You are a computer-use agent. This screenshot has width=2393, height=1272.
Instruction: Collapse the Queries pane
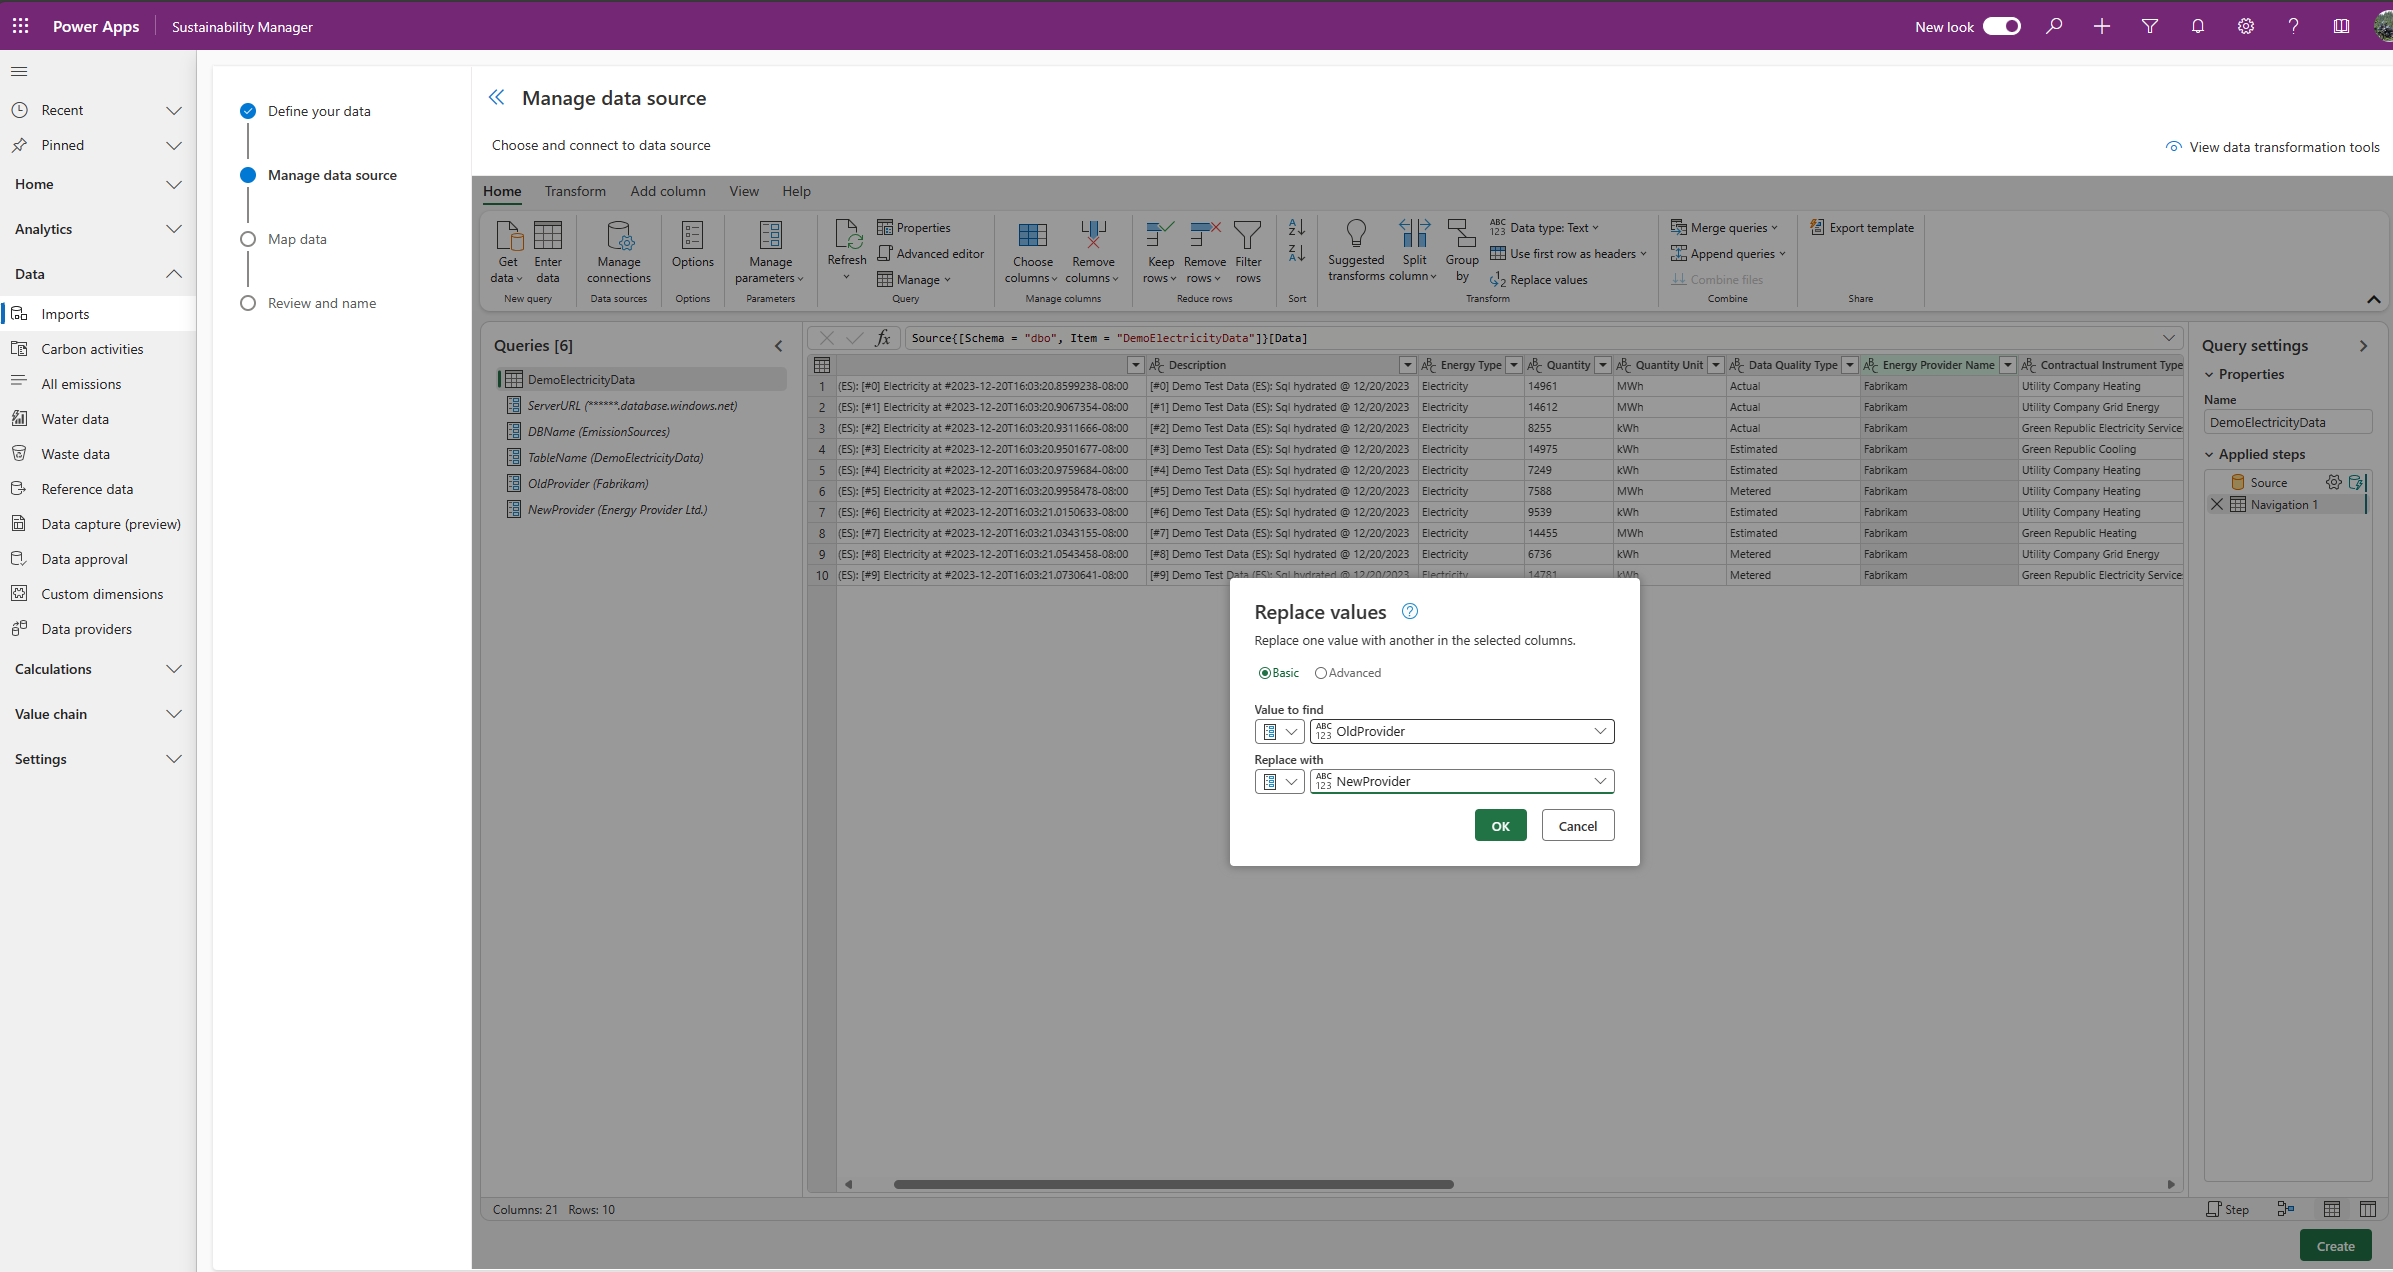pyautogui.click(x=779, y=346)
